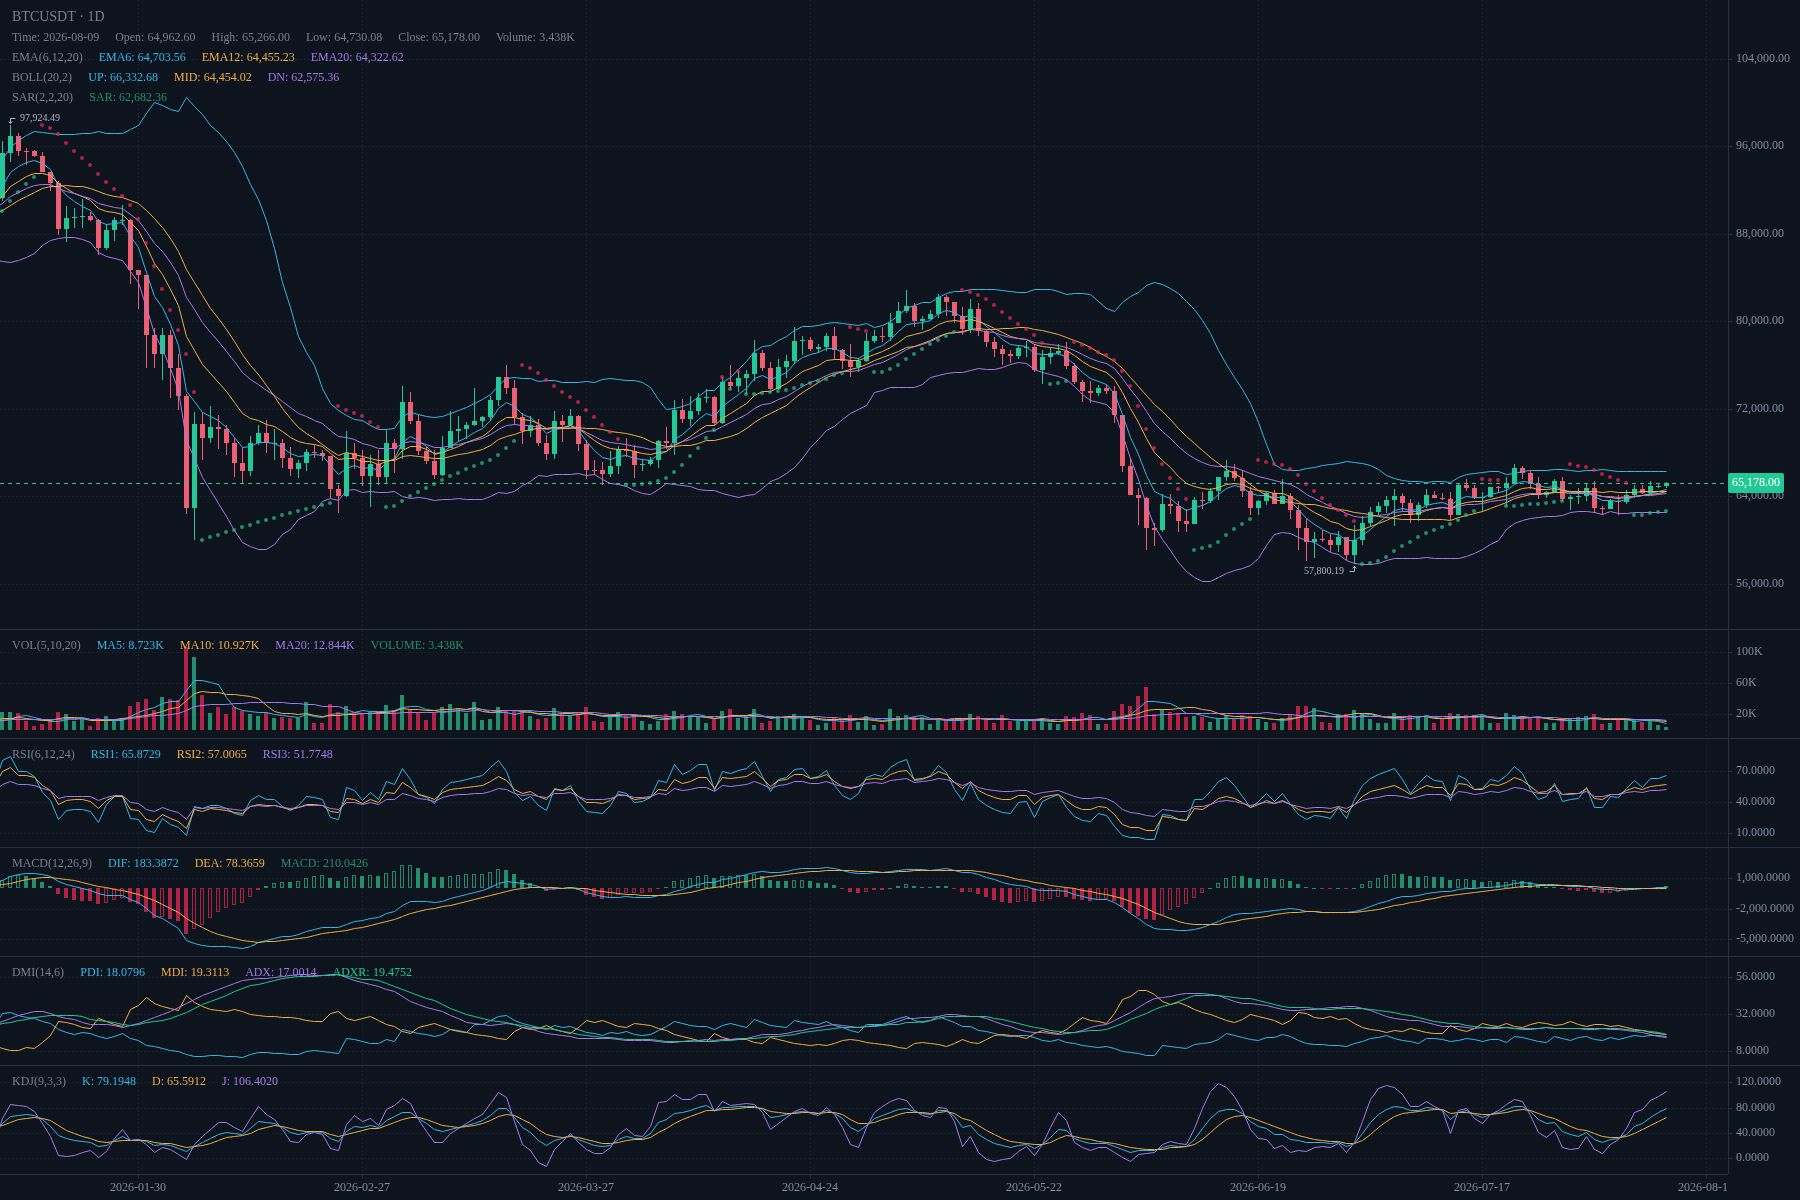Image resolution: width=1800 pixels, height=1200 pixels.
Task: Click the 97,924.49 high price marker
Action: coord(40,118)
